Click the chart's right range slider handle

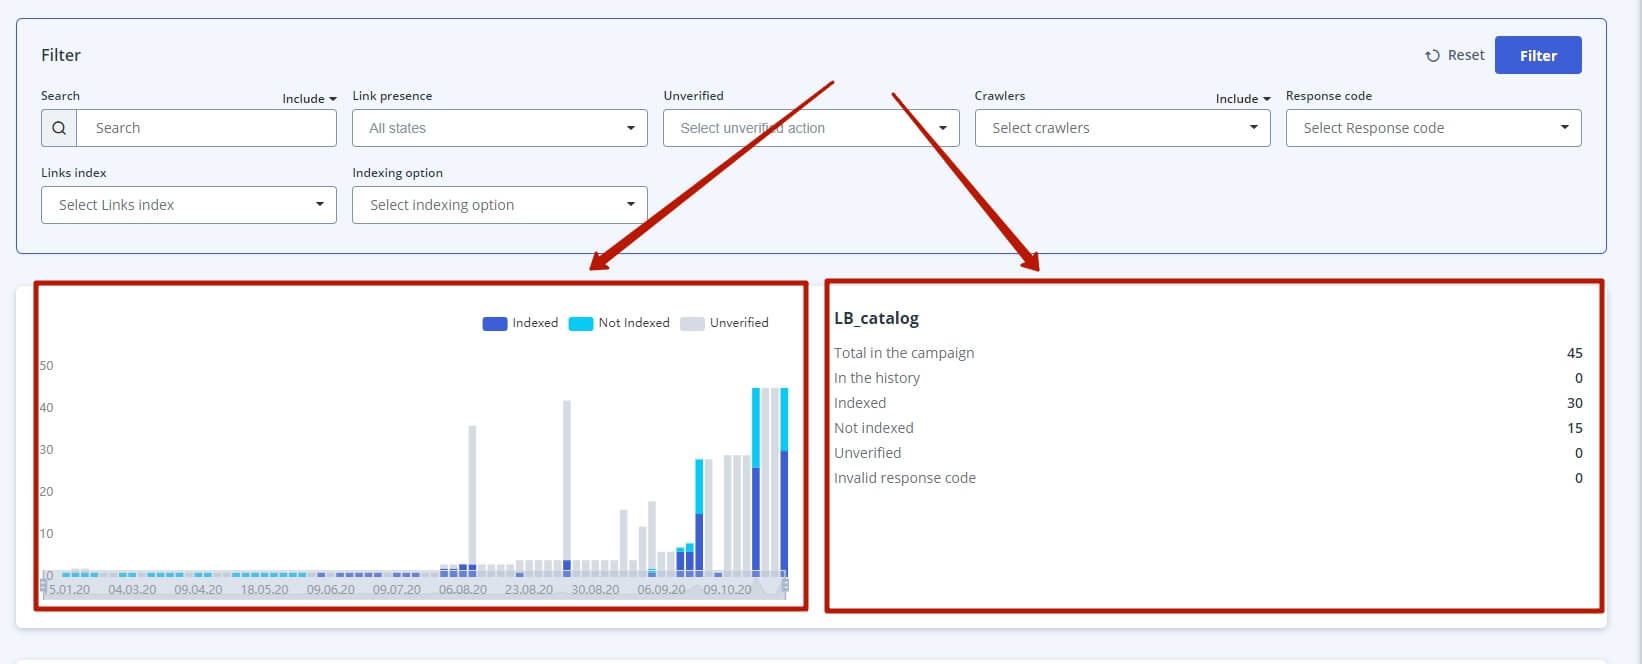pos(785,584)
